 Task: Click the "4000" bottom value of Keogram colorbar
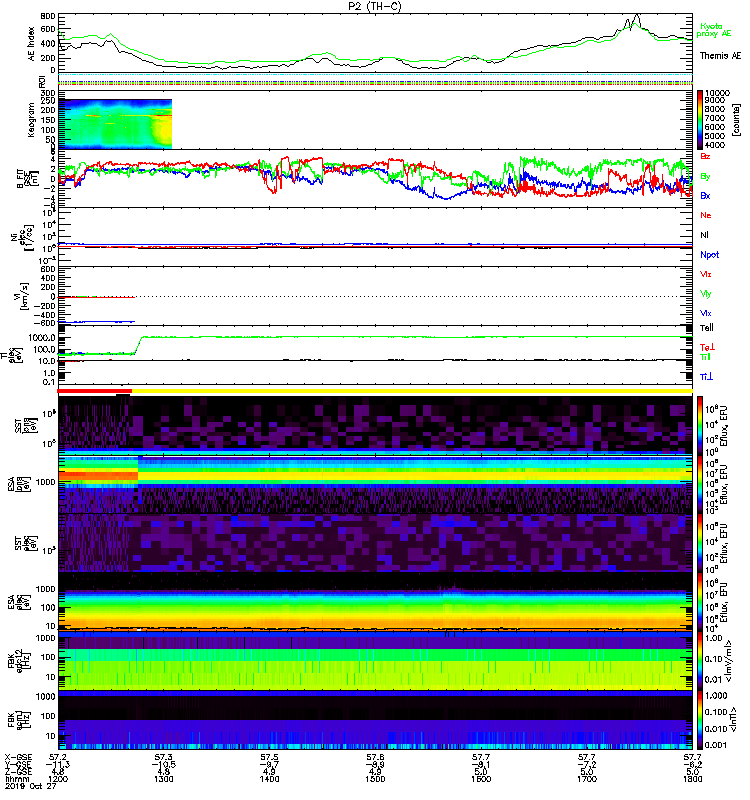pyautogui.click(x=715, y=145)
